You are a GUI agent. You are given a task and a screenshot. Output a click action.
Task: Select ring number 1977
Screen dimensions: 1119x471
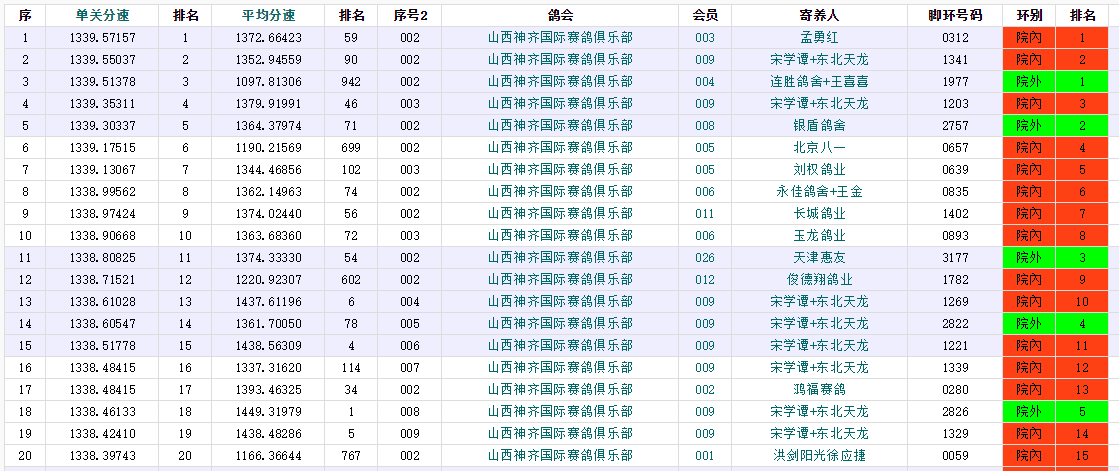[x=955, y=82]
